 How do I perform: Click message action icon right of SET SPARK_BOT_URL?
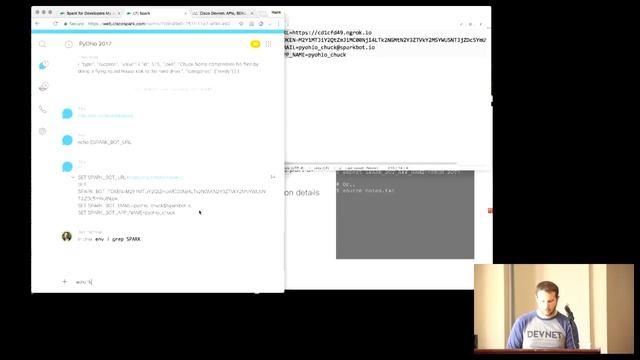273,177
